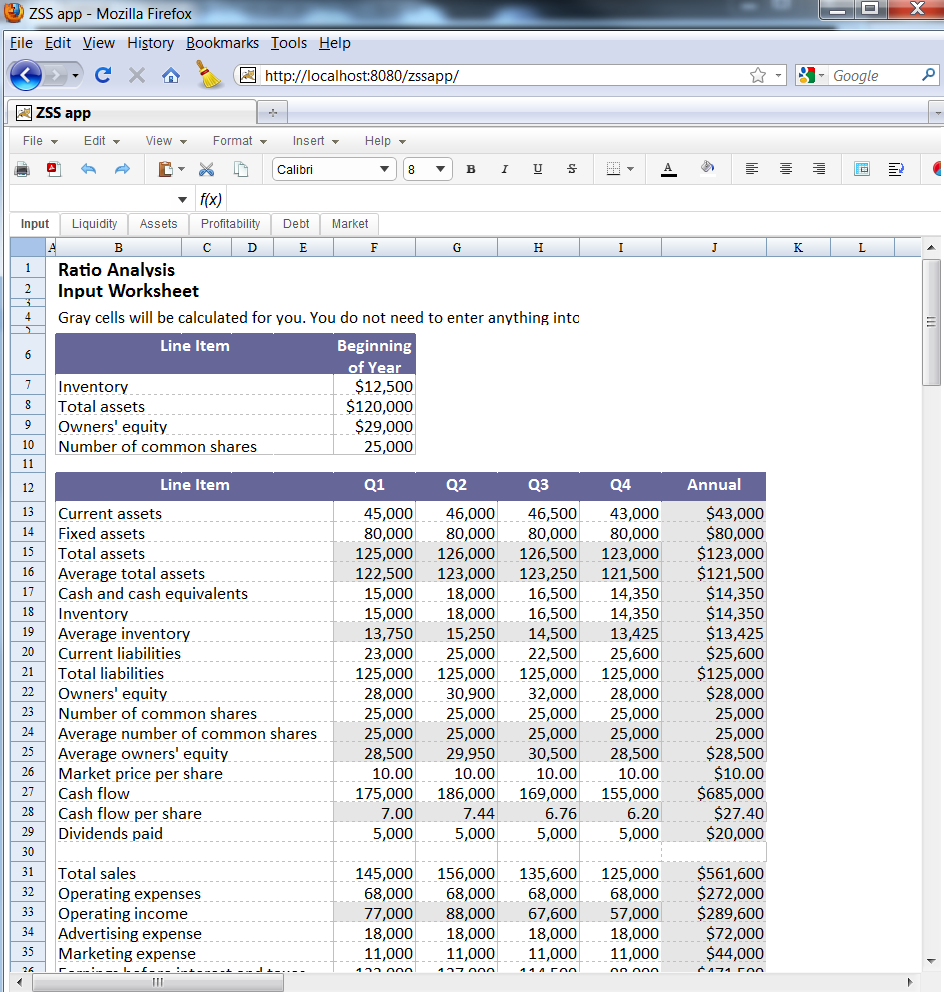This screenshot has width=944, height=992.
Task: Toggle underline formatting
Action: point(538,169)
